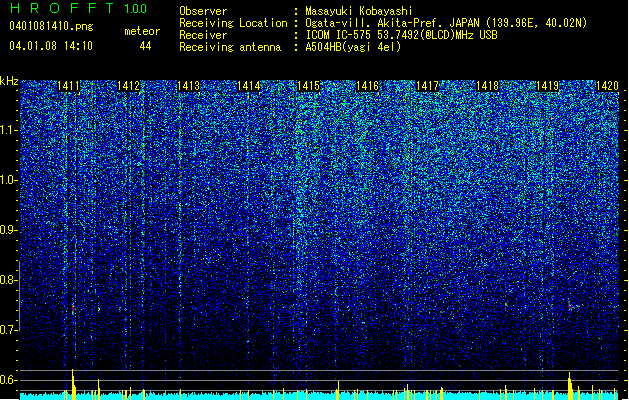Click the Receiving Location label
Screen dimensions: 629x400
233,23
